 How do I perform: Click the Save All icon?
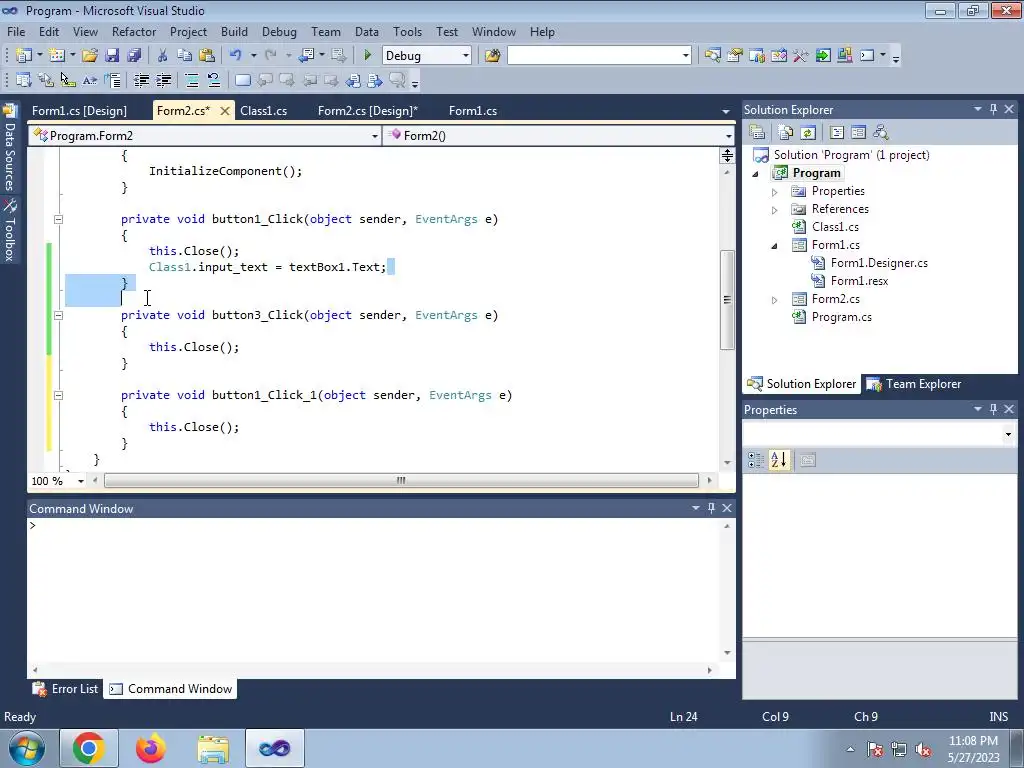tap(134, 56)
